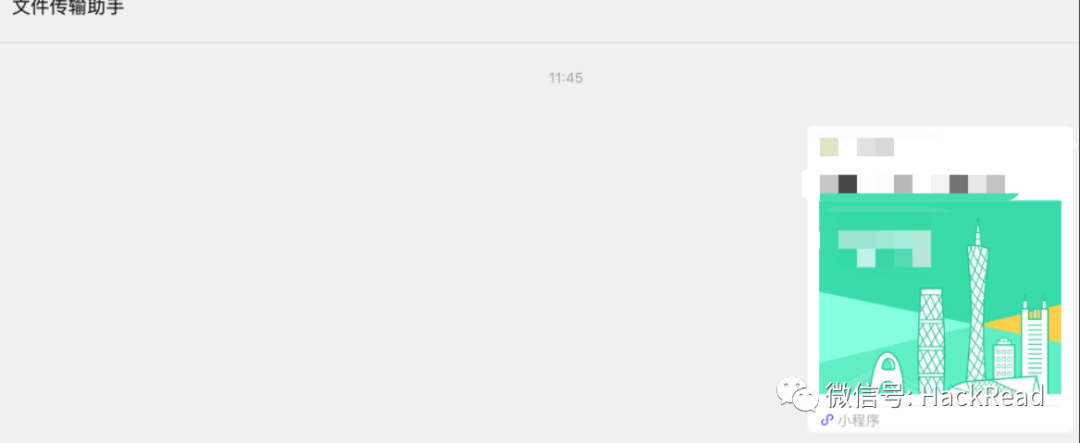The height and width of the screenshot is (443, 1080).
Task: Click the pixelated mini program avatar
Action: pyautogui.click(x=829, y=147)
